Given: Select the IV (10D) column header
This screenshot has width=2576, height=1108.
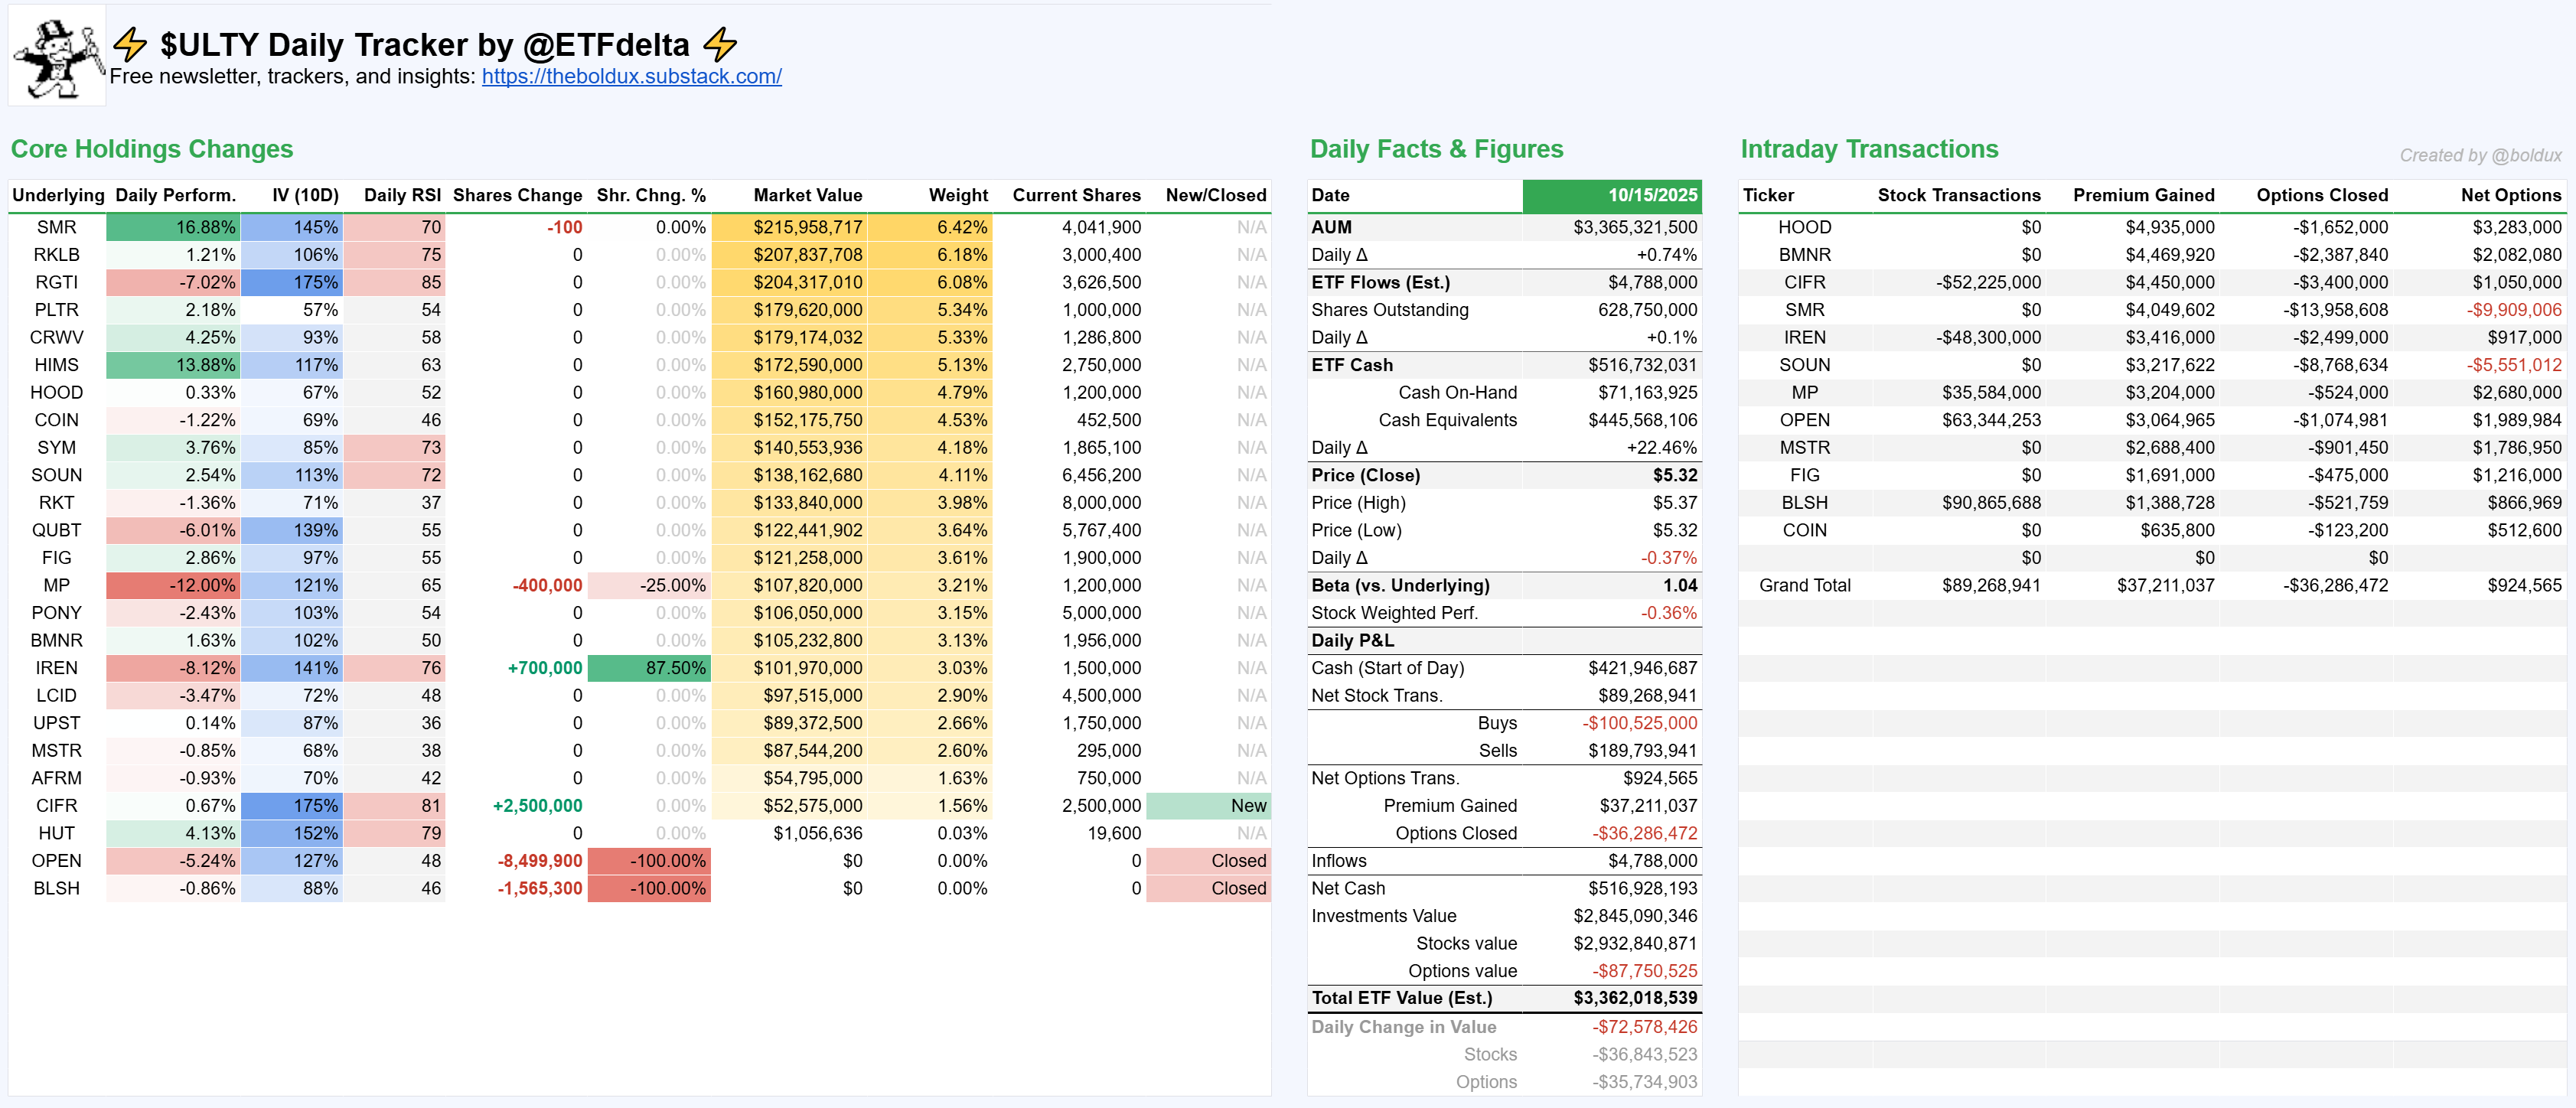Looking at the screenshot, I should pos(305,195).
